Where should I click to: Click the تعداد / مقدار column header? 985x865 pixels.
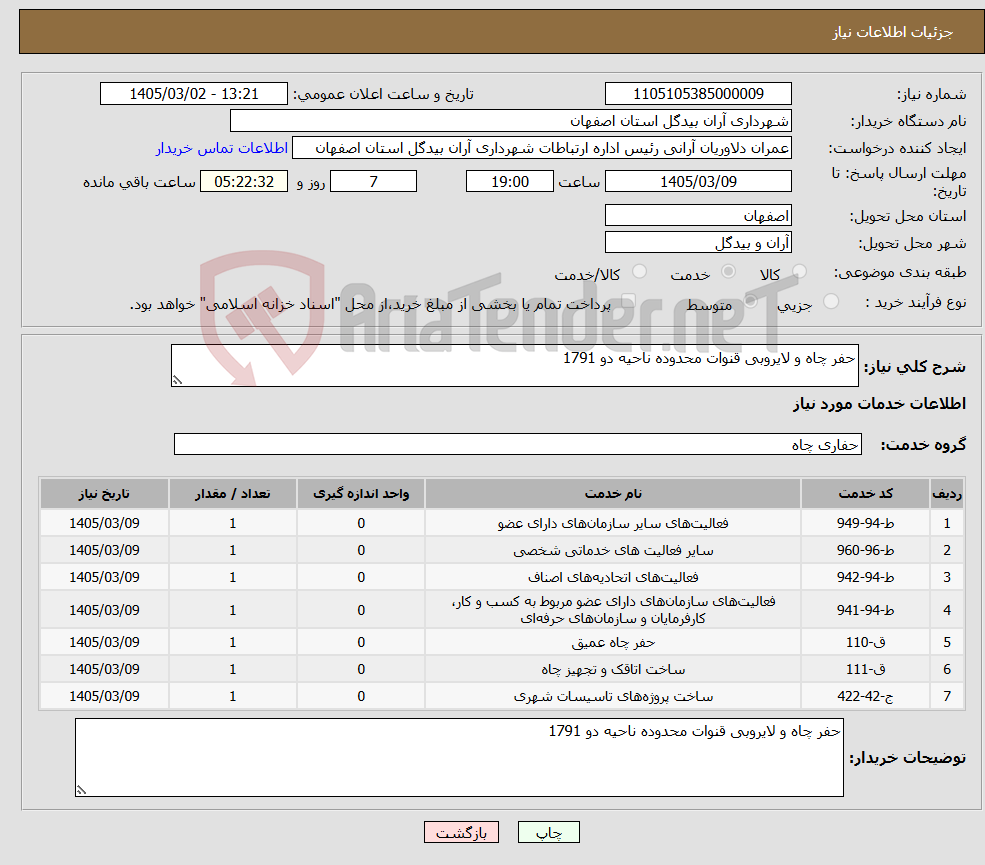click(232, 494)
